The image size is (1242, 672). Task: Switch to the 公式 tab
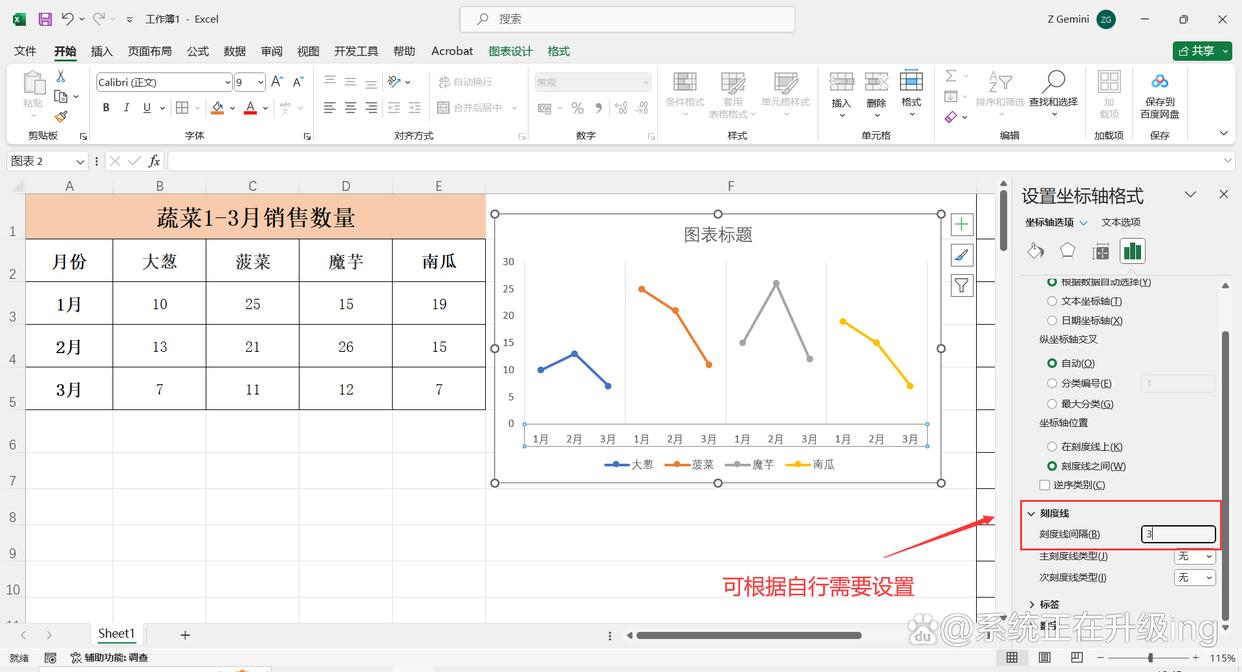(x=198, y=51)
